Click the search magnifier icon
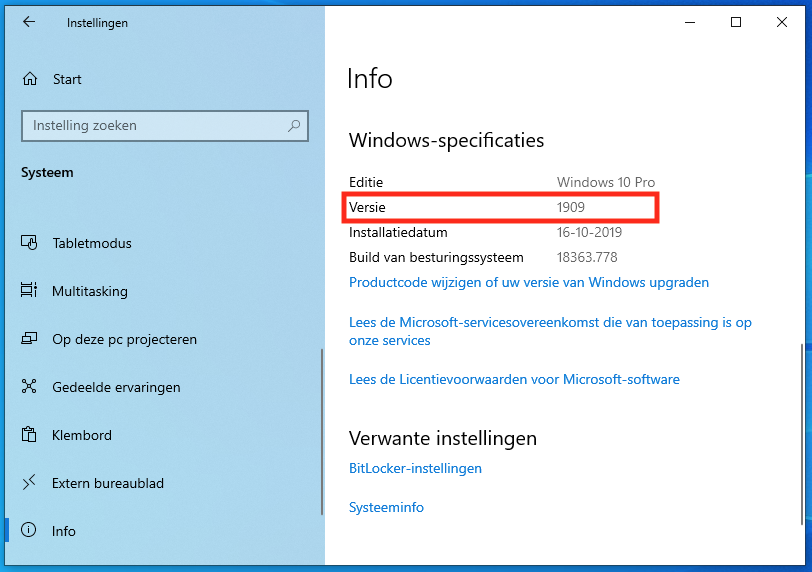Image resolution: width=812 pixels, height=572 pixels. coord(294,126)
